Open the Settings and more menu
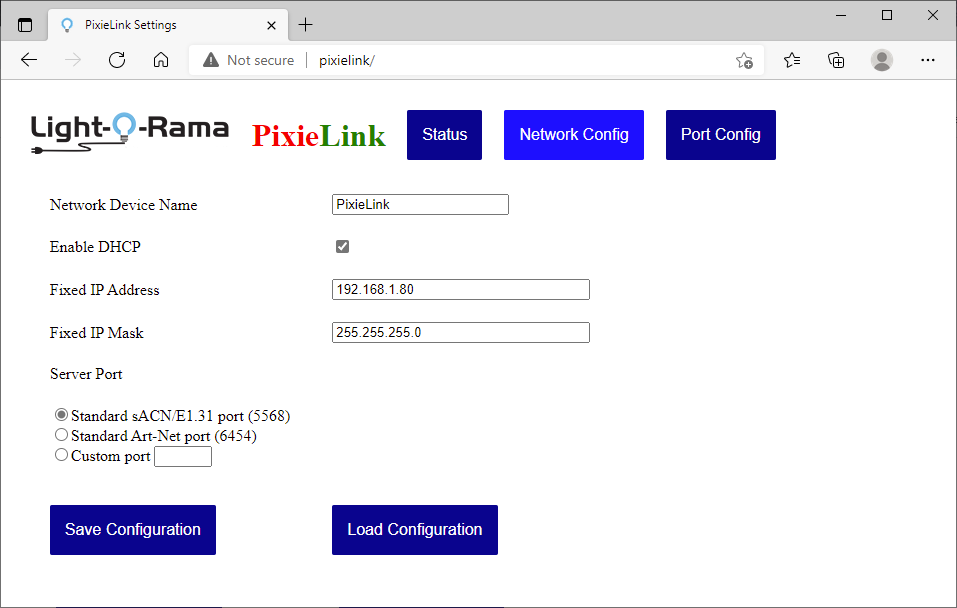Screen dimensions: 957x608 pos(928,60)
